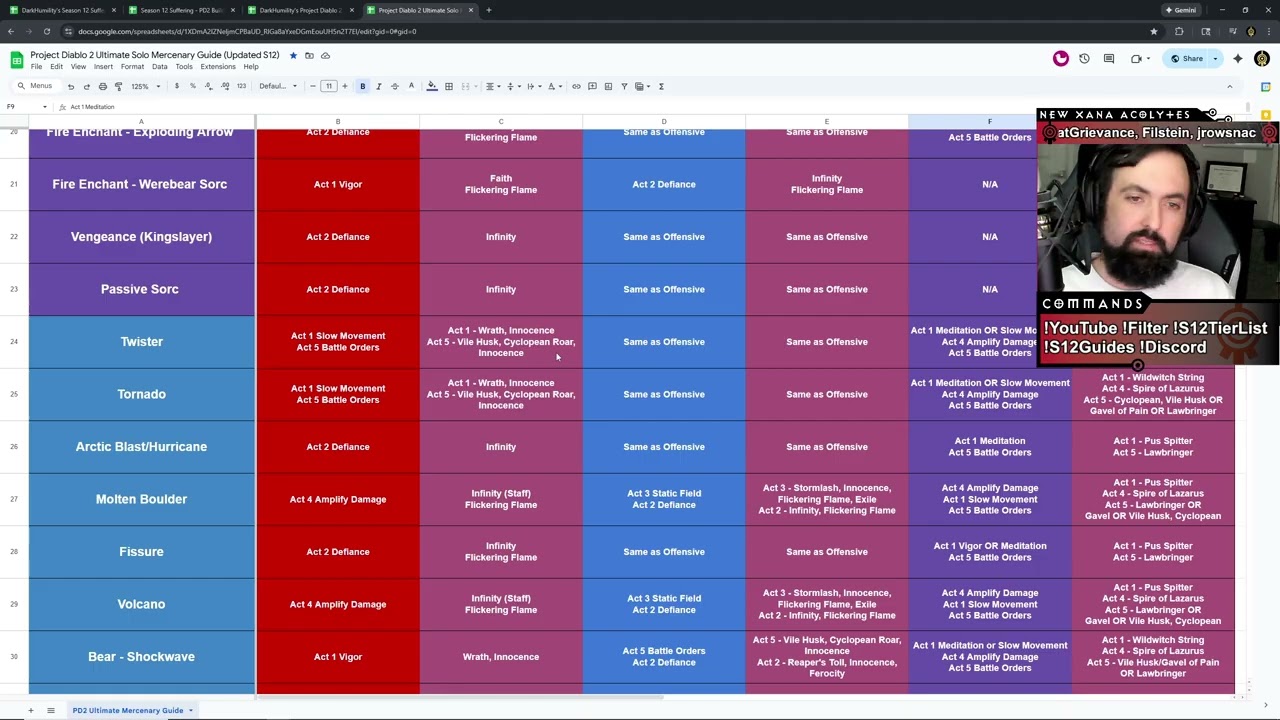Screen dimensions: 1280x720
Task: Switch to Season 12 Suffering PD2 browser tab
Action: click(180, 10)
